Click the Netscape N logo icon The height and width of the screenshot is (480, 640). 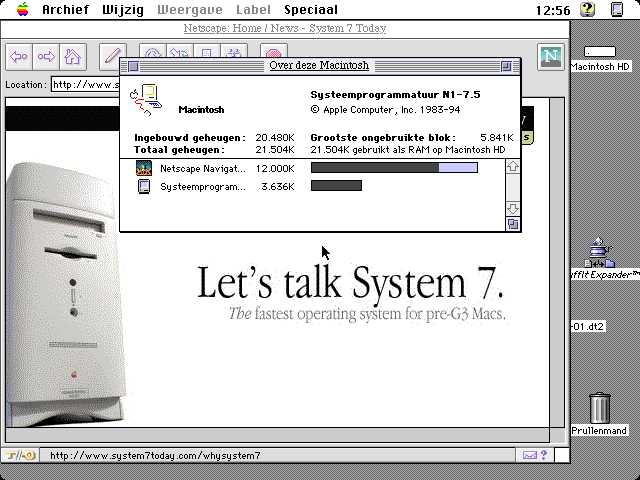[550, 56]
